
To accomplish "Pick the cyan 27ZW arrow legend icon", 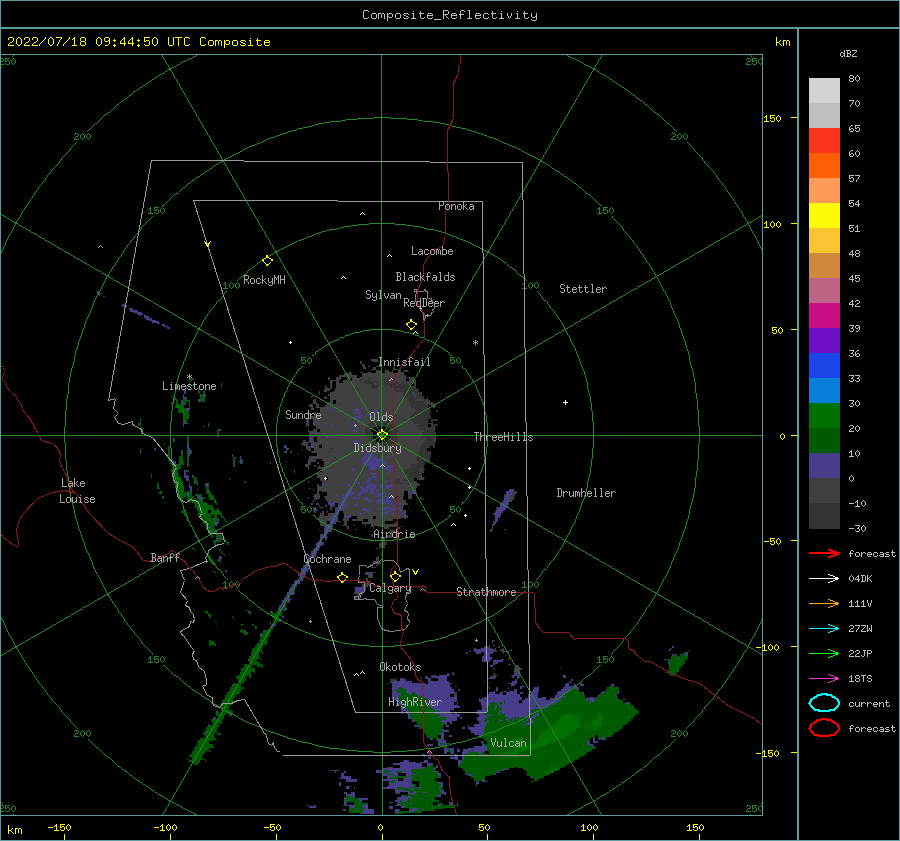I will pos(824,629).
